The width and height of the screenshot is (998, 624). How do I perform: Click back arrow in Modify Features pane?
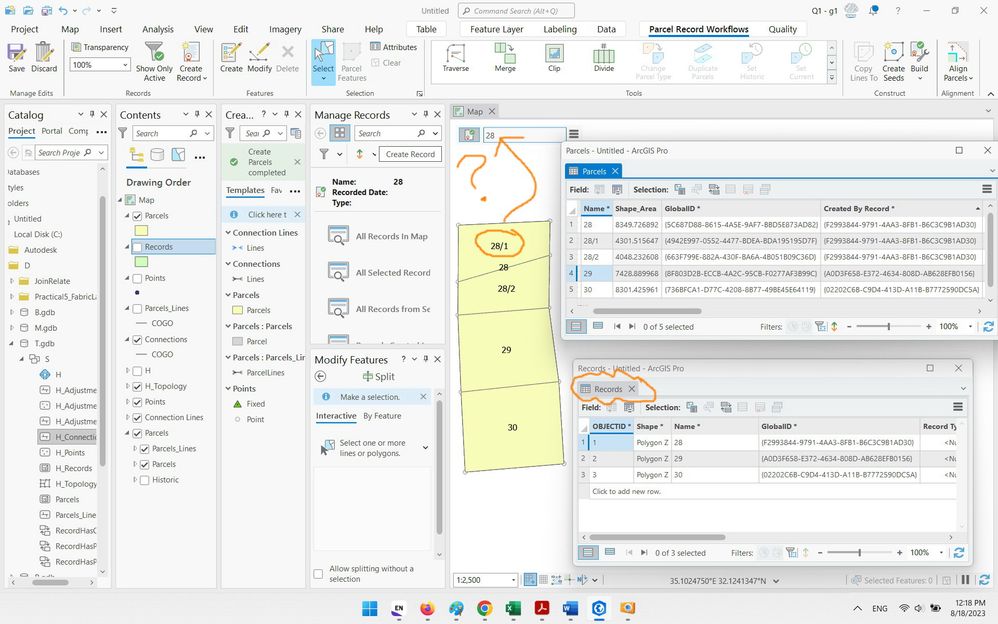[x=321, y=376]
